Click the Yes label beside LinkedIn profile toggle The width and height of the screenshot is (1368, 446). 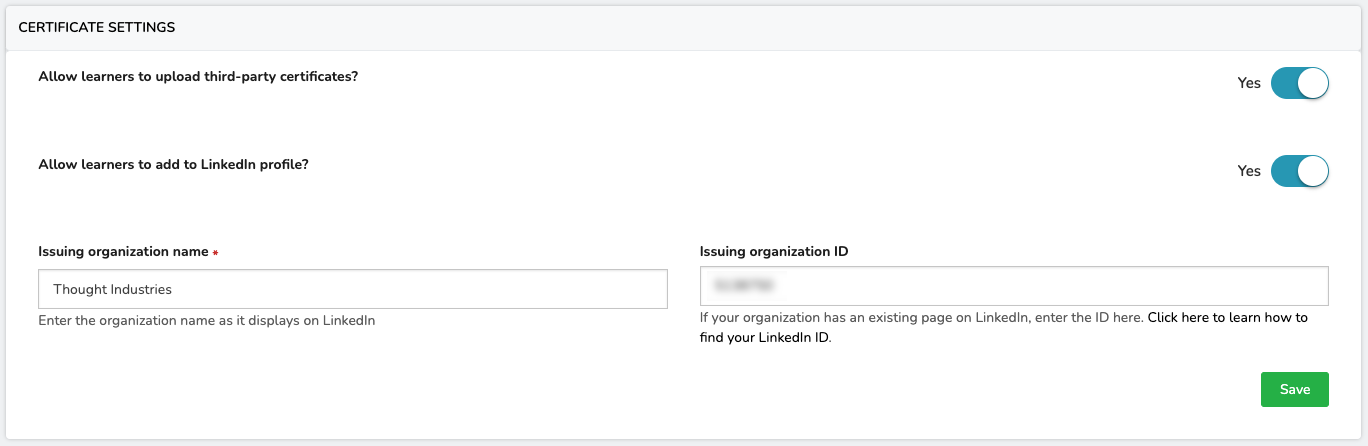[x=1249, y=171]
